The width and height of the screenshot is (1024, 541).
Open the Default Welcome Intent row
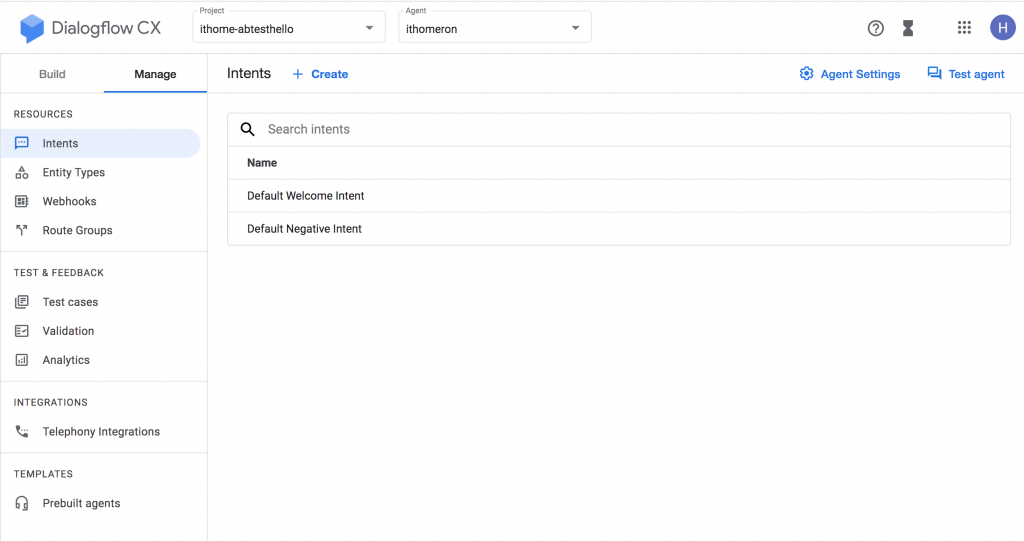click(618, 196)
